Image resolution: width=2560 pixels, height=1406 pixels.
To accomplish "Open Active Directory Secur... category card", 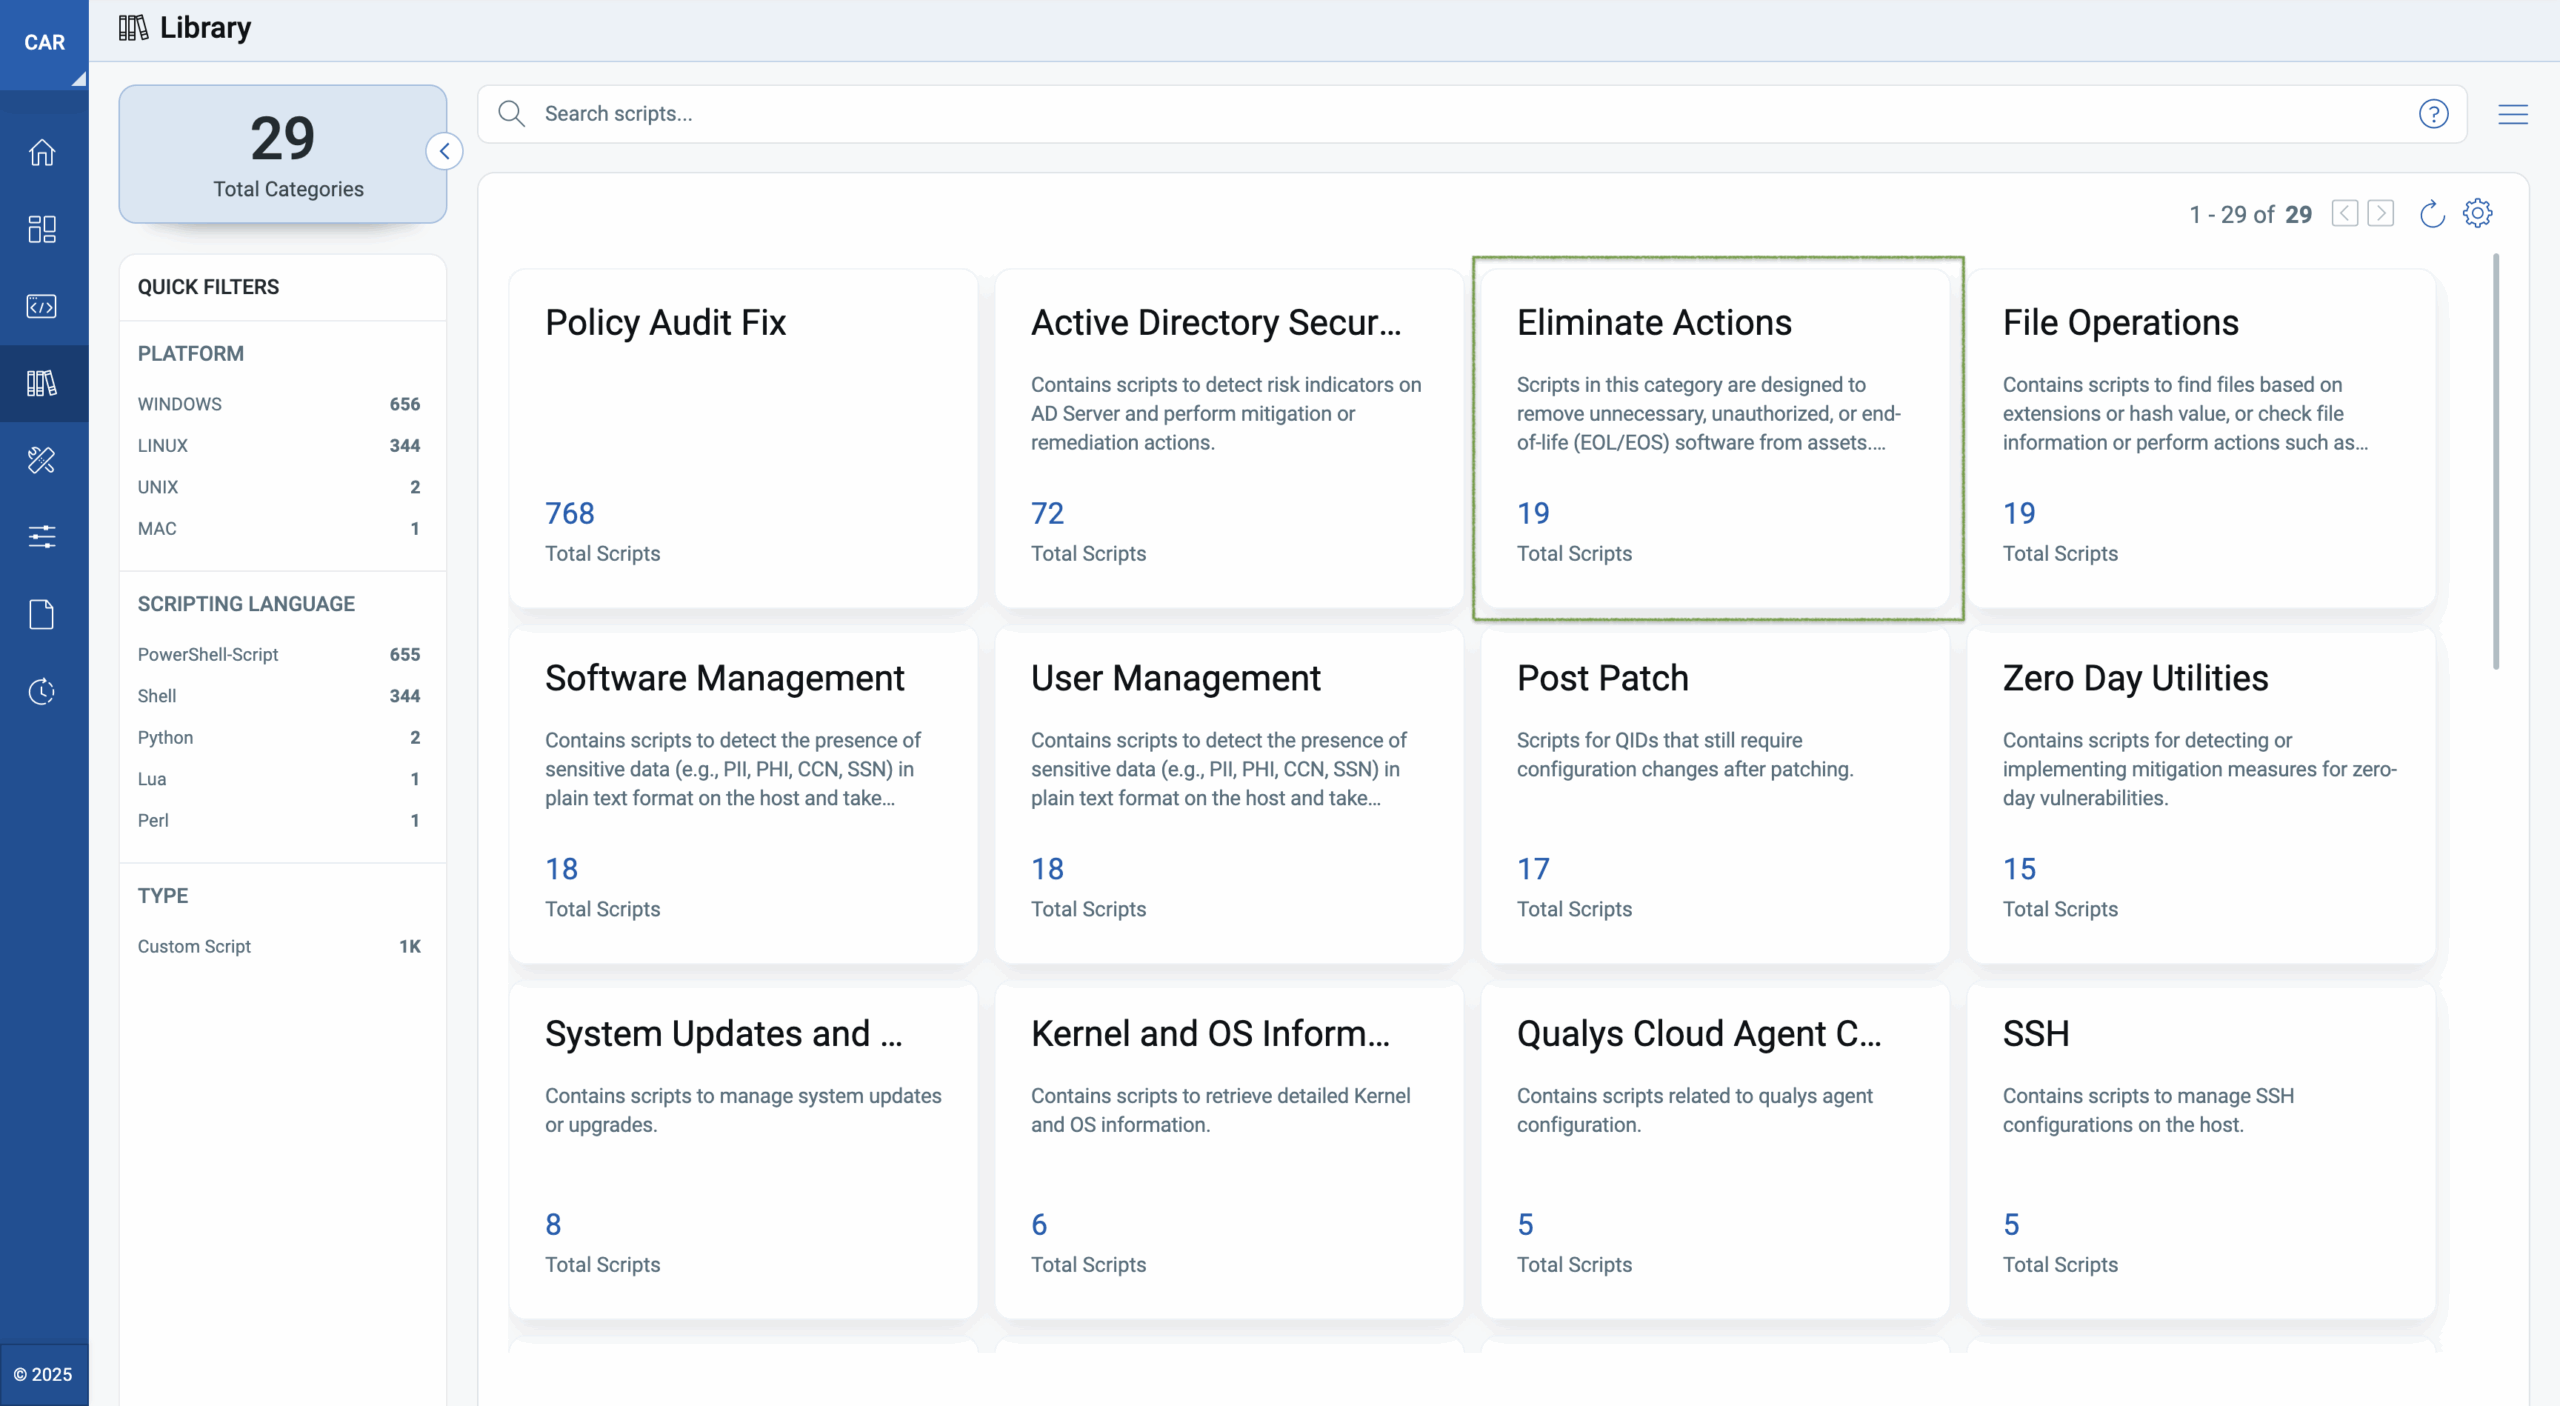I will point(1229,438).
